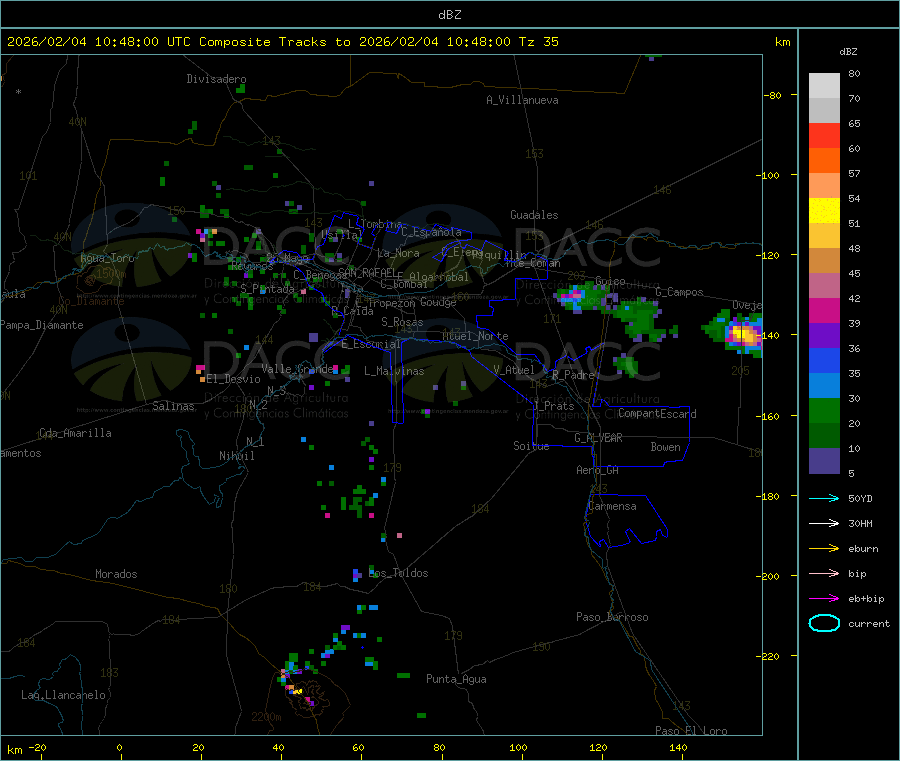Click the Bowen map label
The height and width of the screenshot is (761, 900).
tap(666, 447)
